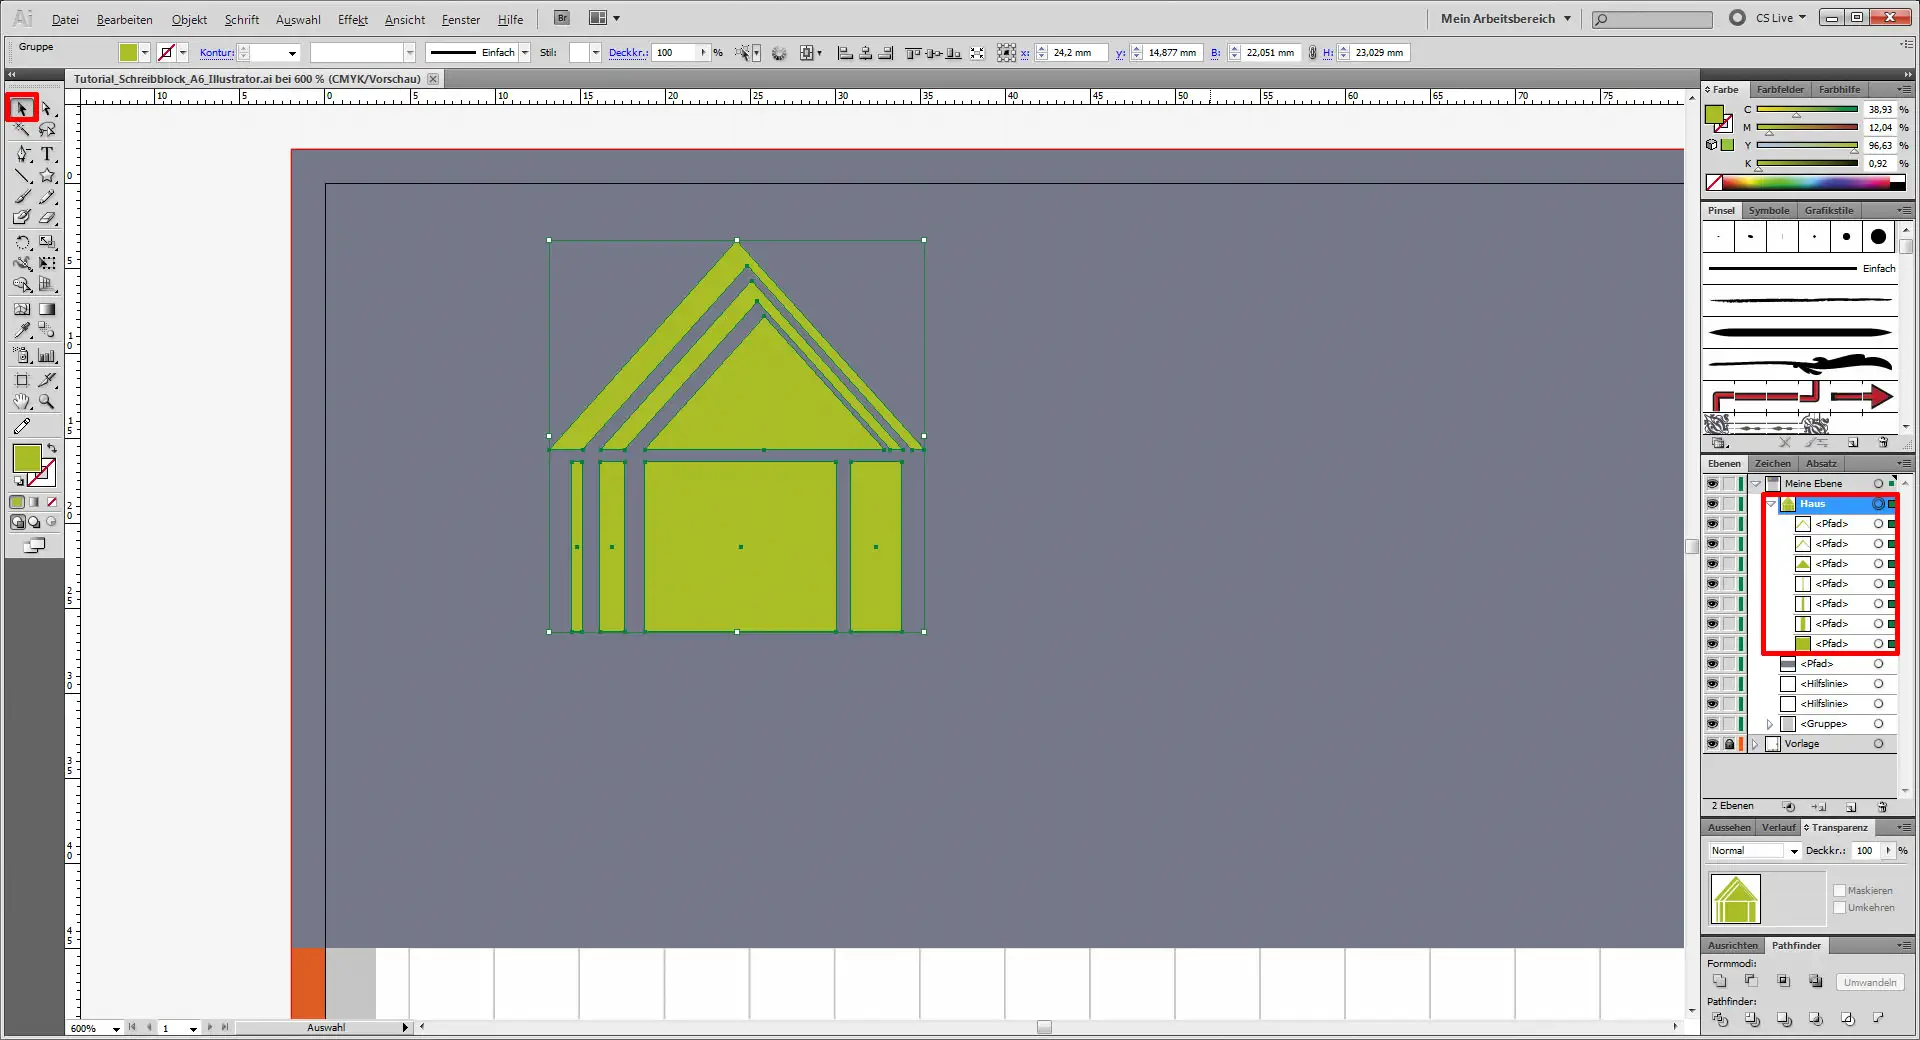1920x1040 pixels.
Task: Select the Rotate tool
Action: click(x=22, y=242)
